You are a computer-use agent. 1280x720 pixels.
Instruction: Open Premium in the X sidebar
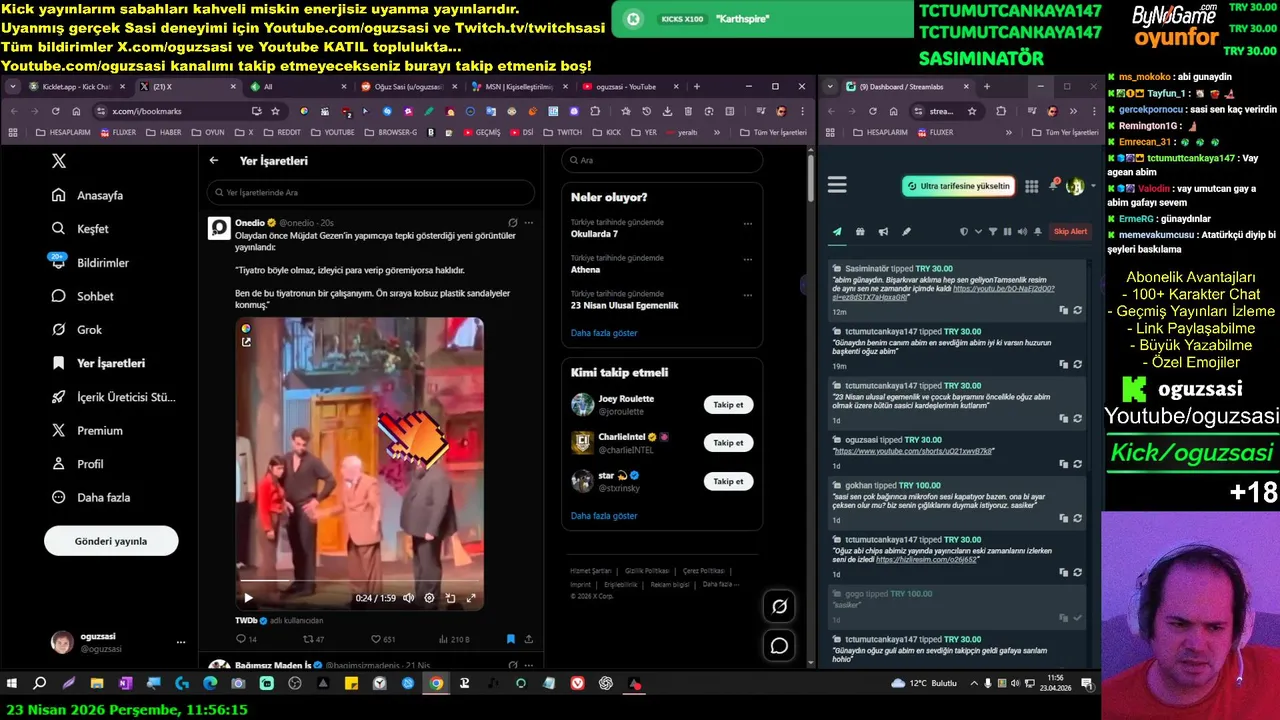pyautogui.click(x=88, y=430)
